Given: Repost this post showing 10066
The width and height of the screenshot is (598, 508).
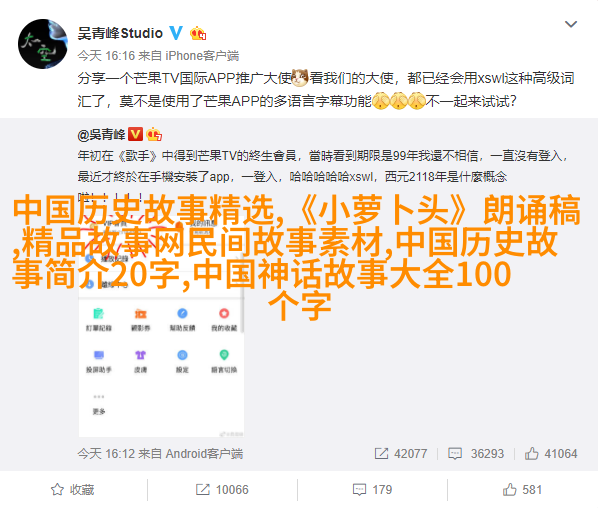Looking at the screenshot, I should click(222, 490).
